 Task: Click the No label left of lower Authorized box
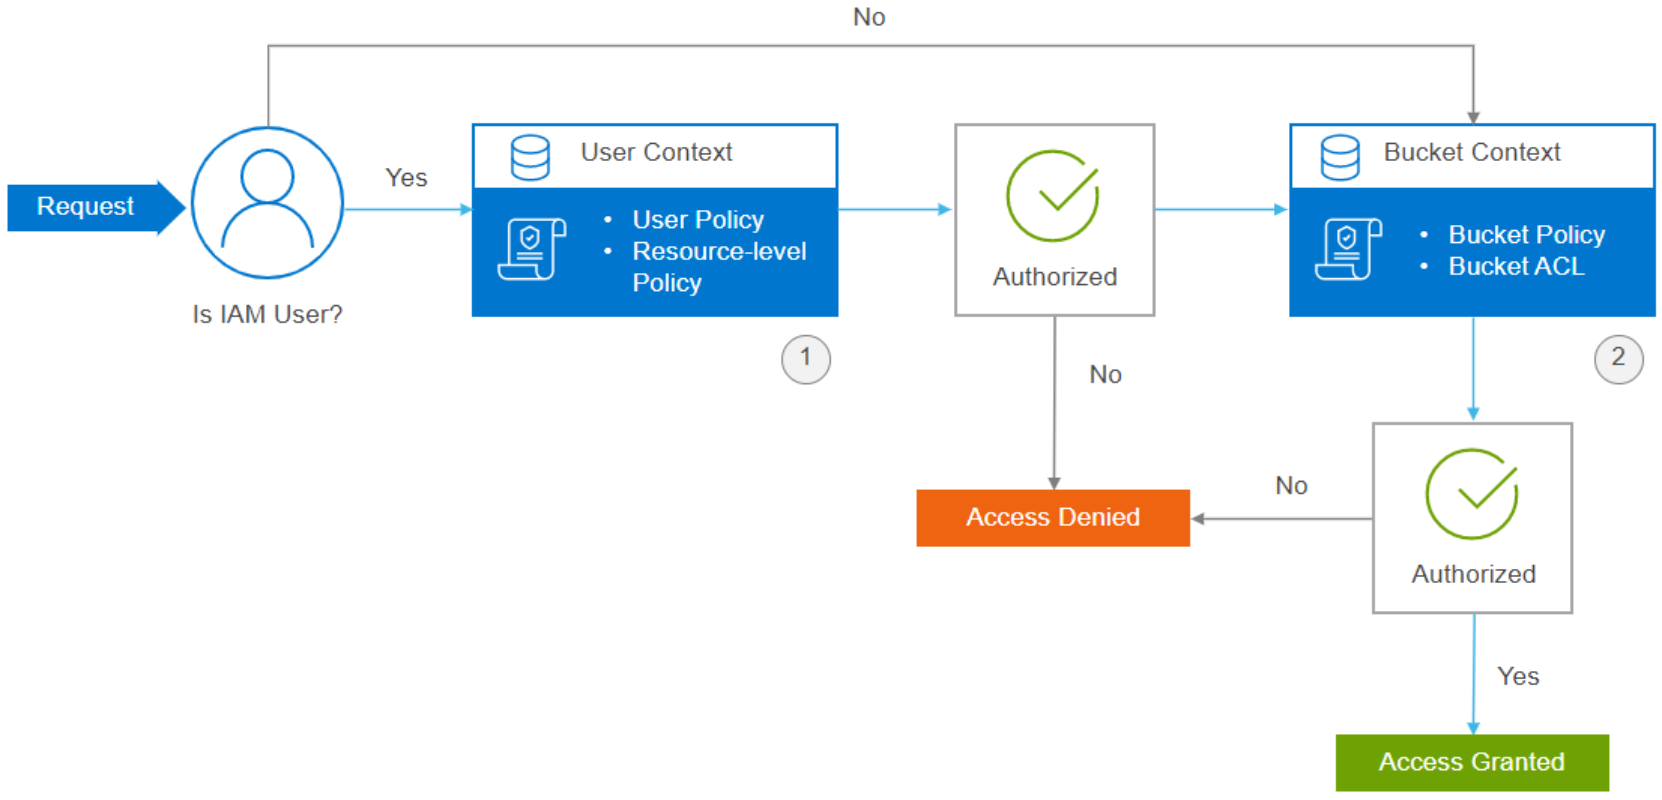[1291, 485]
